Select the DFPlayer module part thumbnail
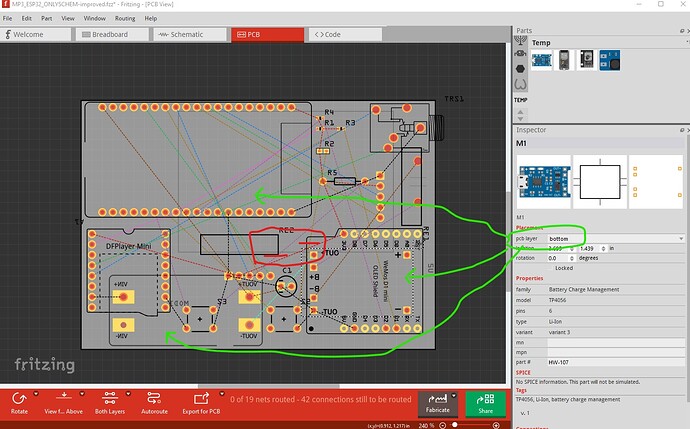Viewport: 690px width, 429px height. pyautogui.click(x=587, y=60)
